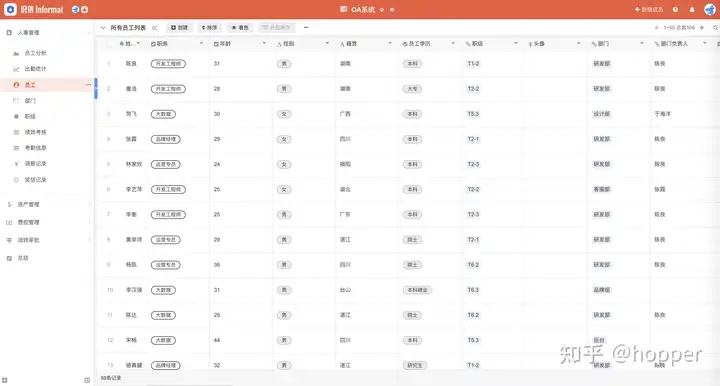Click the 奖惩记录 circle icon in sidebar
Image resolution: width=720 pixels, height=386 pixels.
[16, 180]
